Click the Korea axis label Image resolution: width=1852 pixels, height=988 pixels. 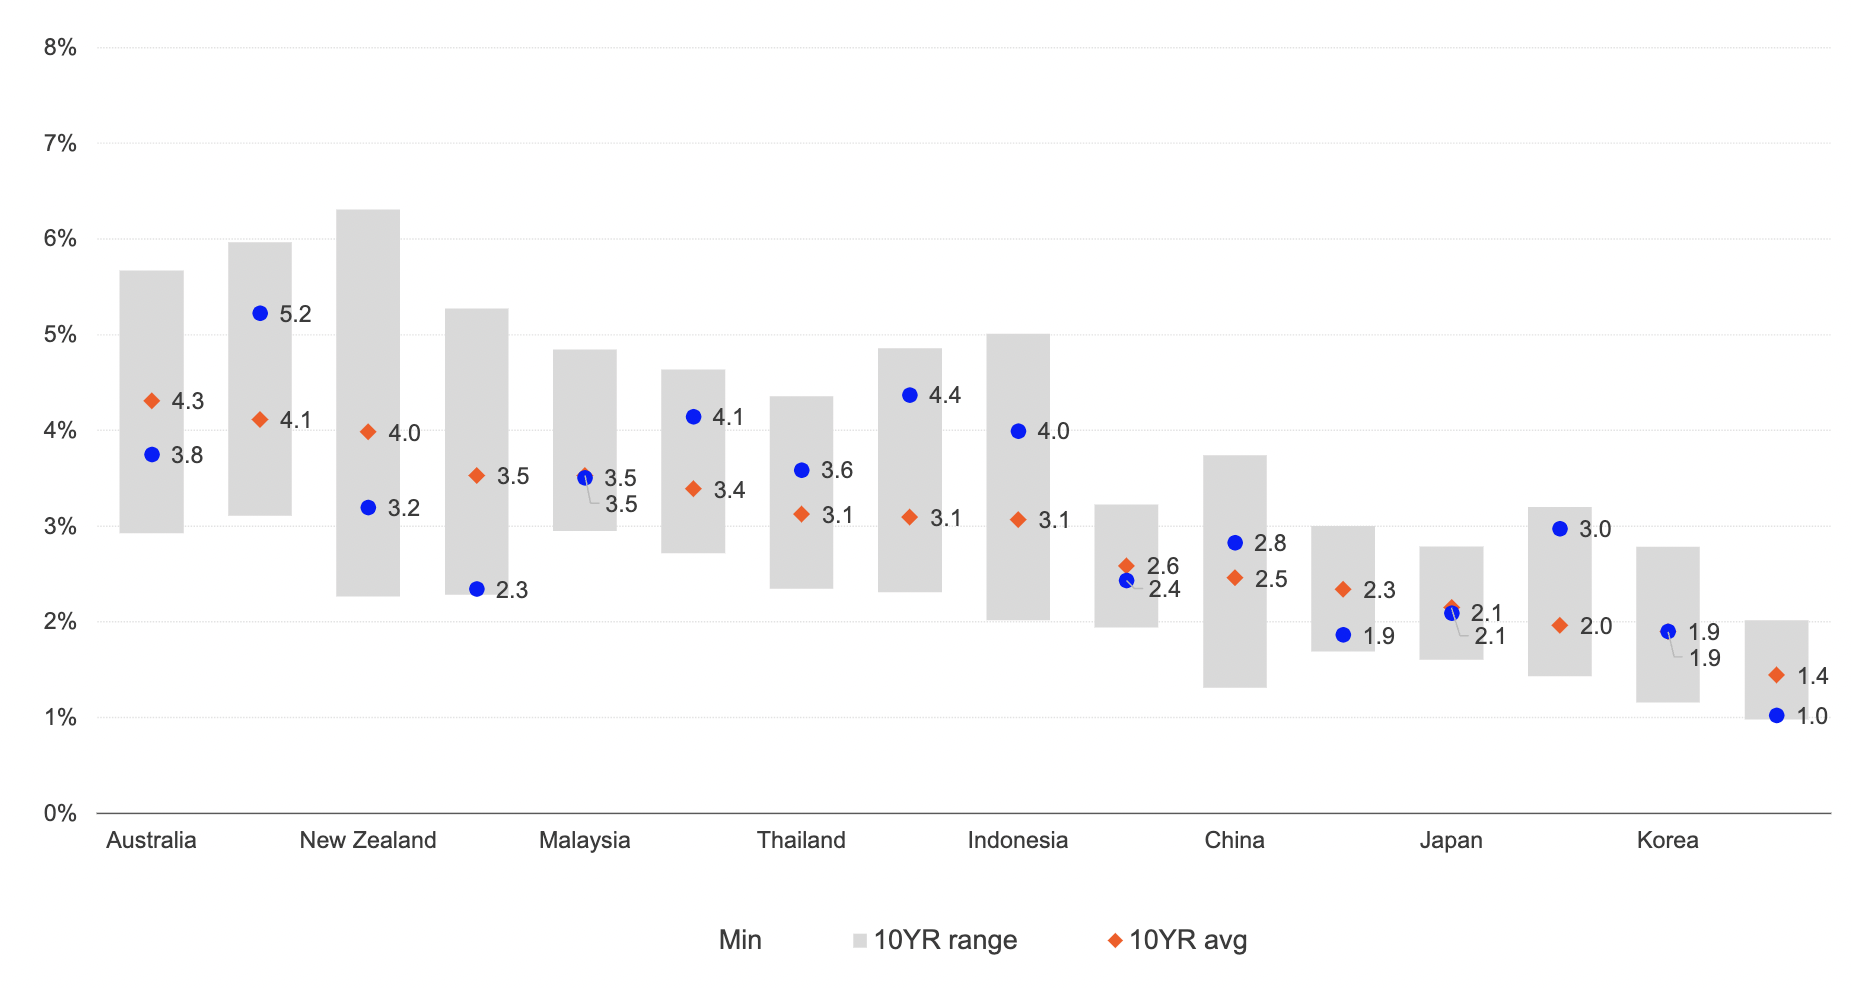(x=1667, y=841)
